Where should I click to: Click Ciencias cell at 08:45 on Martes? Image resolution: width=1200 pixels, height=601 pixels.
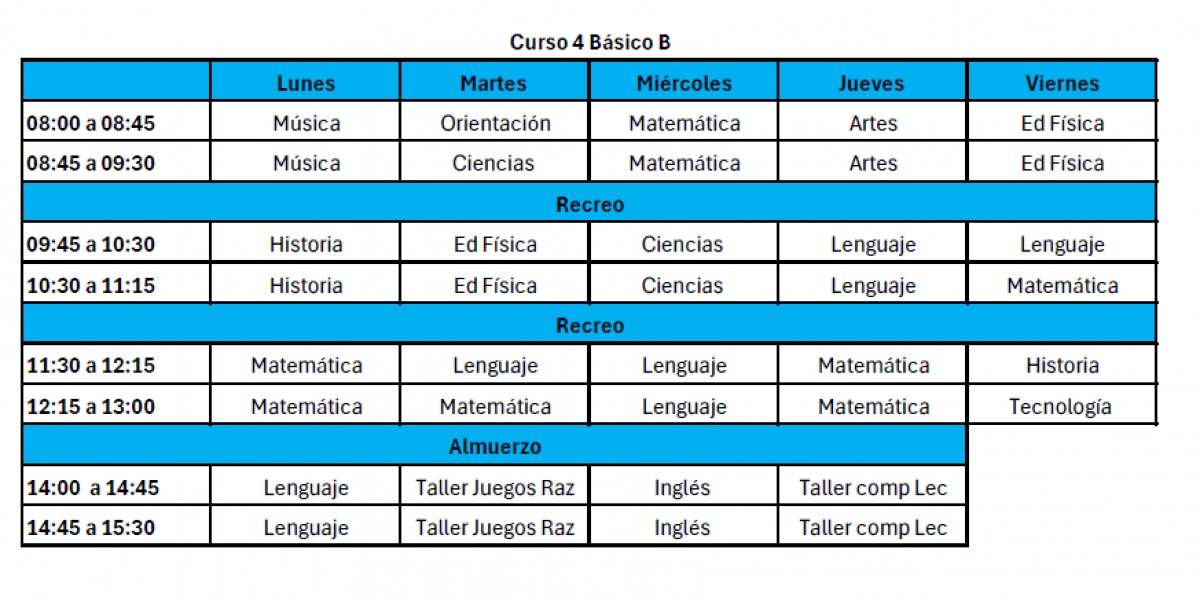(495, 162)
